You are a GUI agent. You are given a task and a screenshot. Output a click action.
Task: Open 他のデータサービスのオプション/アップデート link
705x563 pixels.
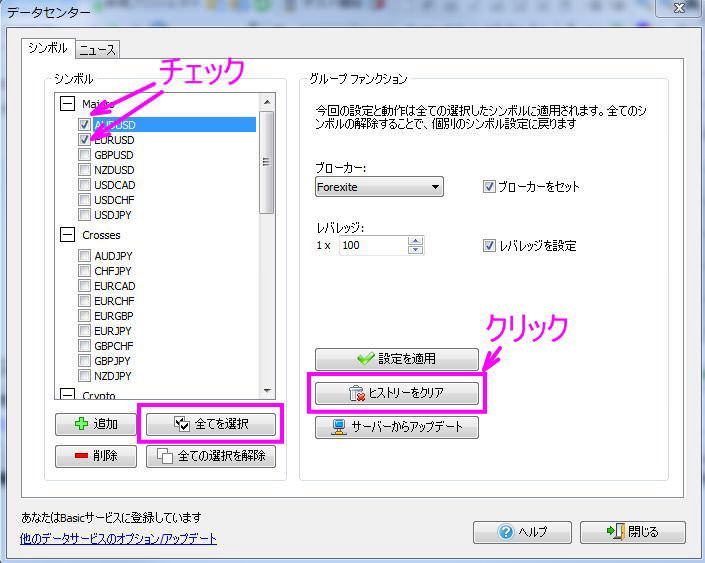click(x=118, y=539)
